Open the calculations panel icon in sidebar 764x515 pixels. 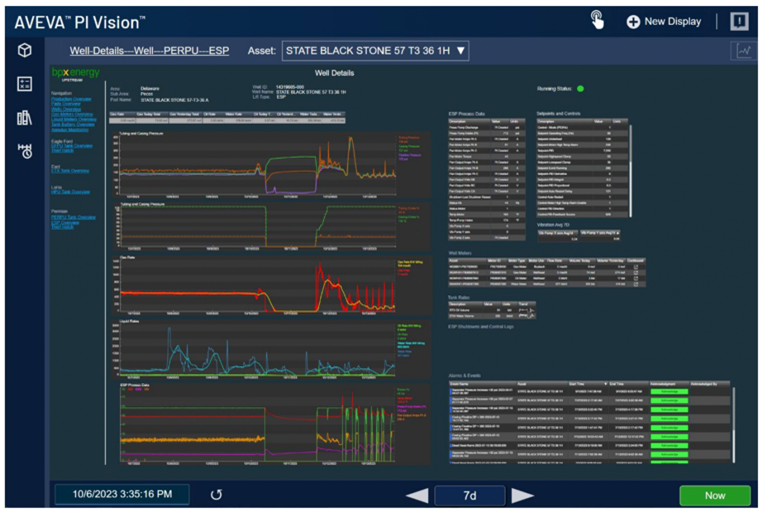[x=24, y=84]
